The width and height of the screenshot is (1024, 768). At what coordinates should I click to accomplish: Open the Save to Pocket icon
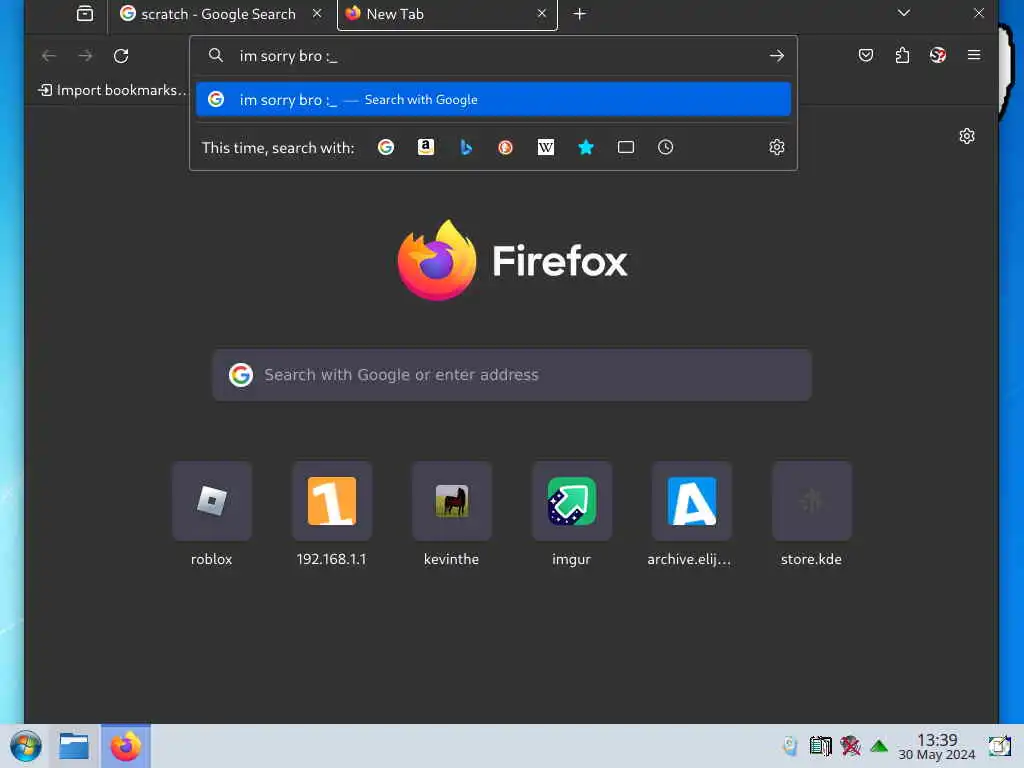coord(866,56)
